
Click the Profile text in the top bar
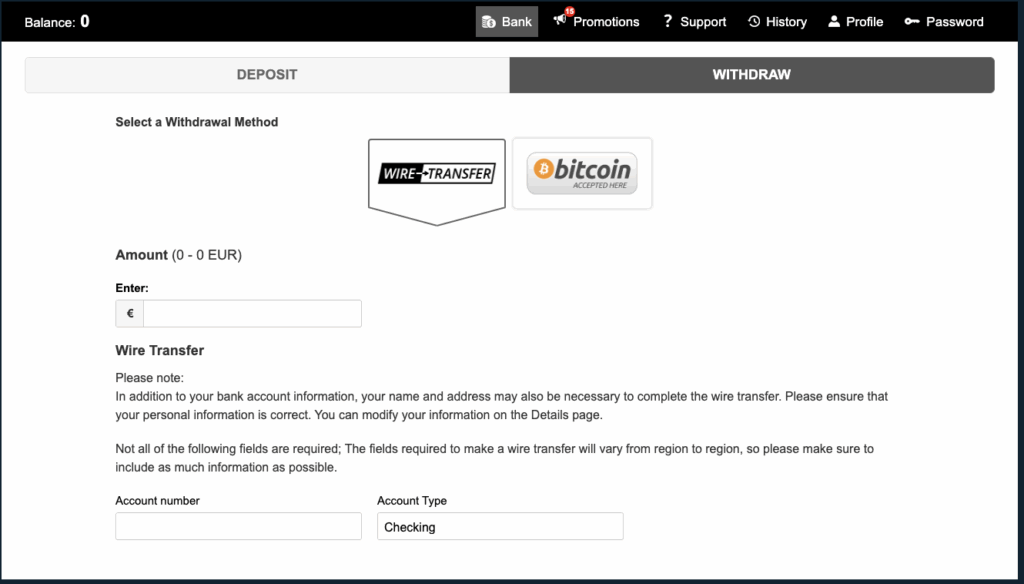coord(864,22)
